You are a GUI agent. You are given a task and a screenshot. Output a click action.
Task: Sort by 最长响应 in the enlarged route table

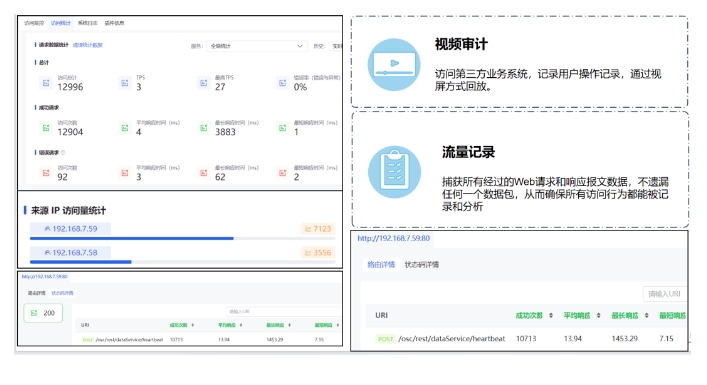[x=647, y=316]
